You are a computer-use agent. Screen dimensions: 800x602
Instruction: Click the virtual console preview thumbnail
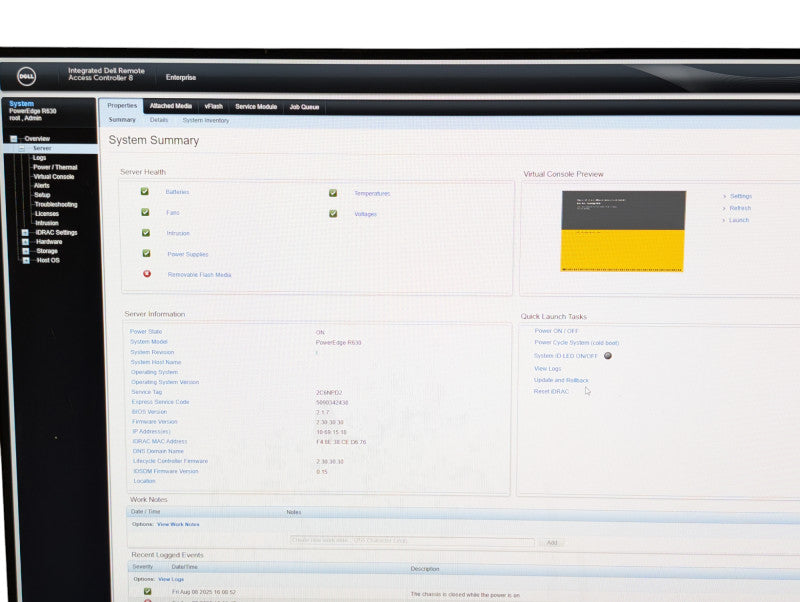(623, 231)
